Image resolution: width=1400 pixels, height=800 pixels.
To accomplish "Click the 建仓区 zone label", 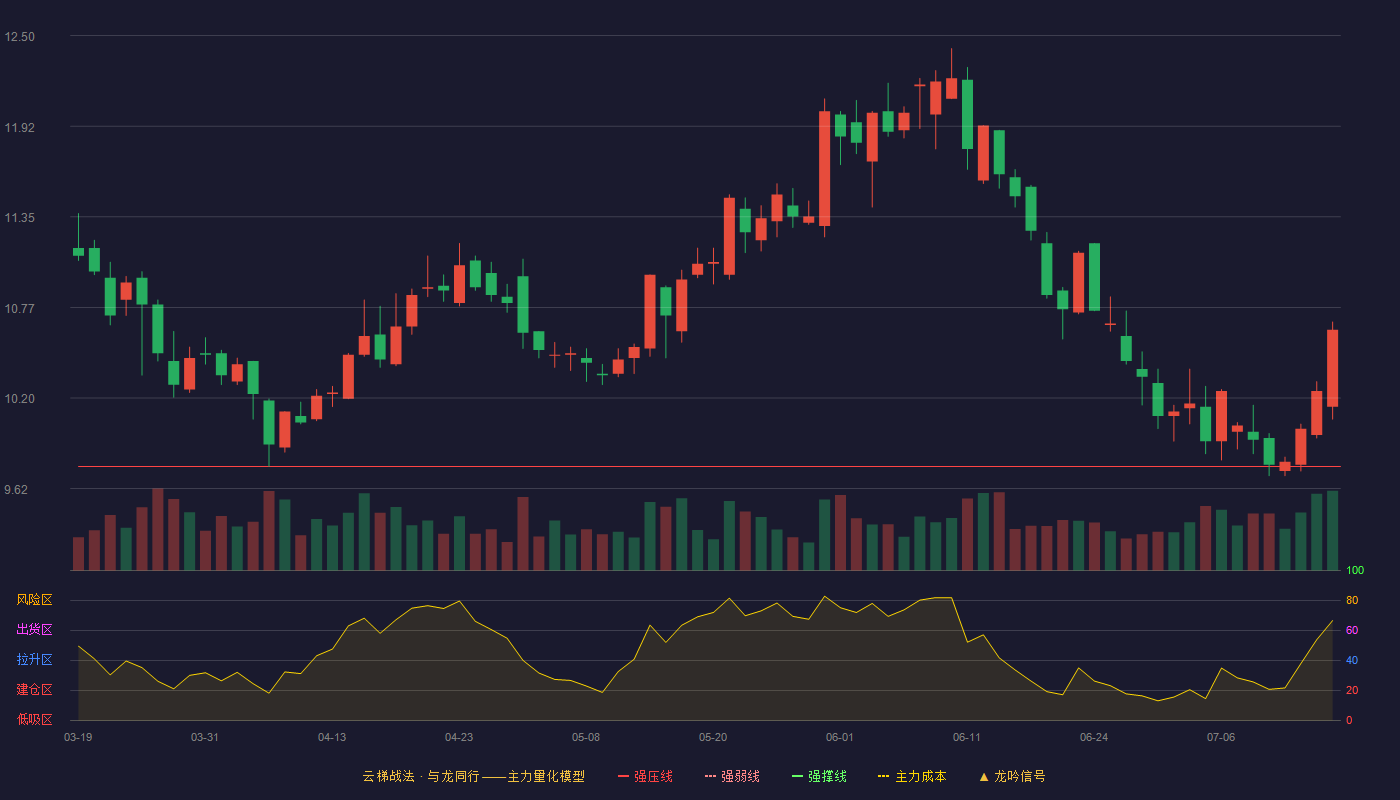I will point(34,690).
